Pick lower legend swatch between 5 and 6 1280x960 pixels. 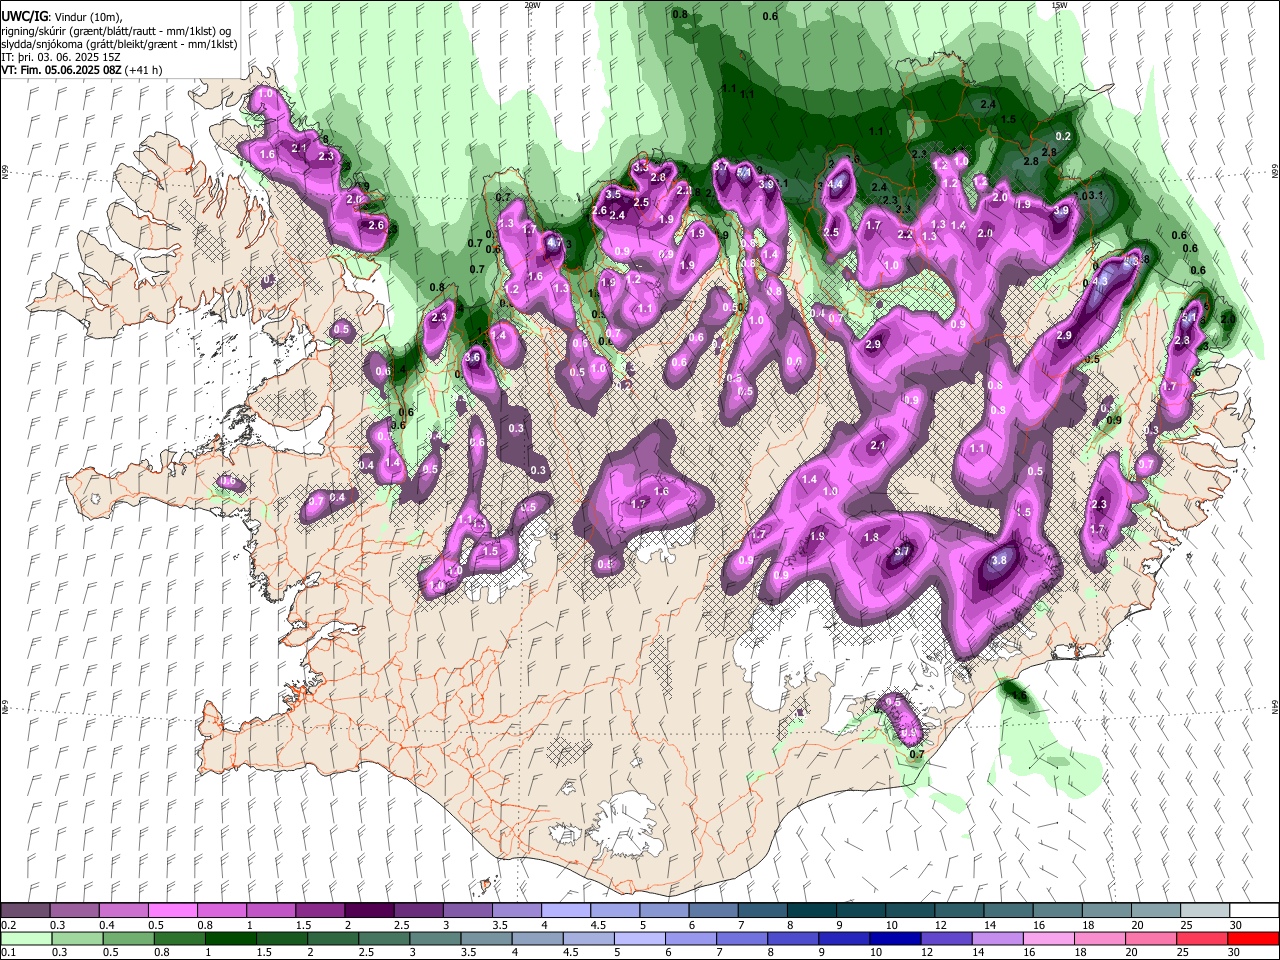[639, 938]
